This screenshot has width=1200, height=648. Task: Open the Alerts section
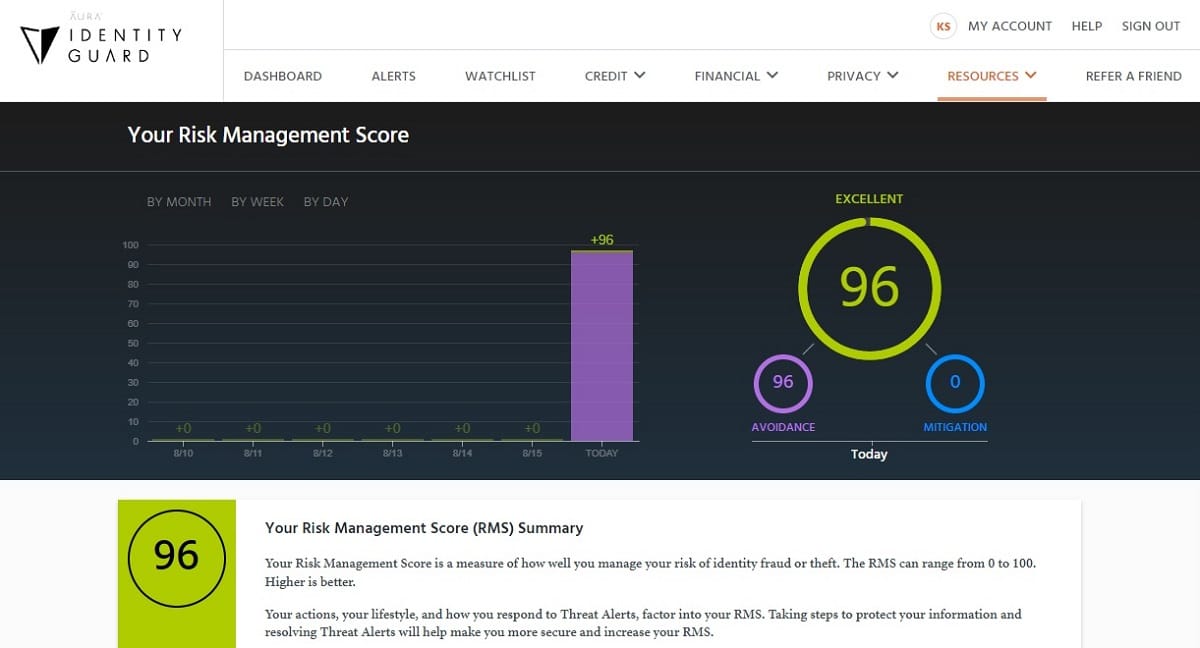pos(393,76)
